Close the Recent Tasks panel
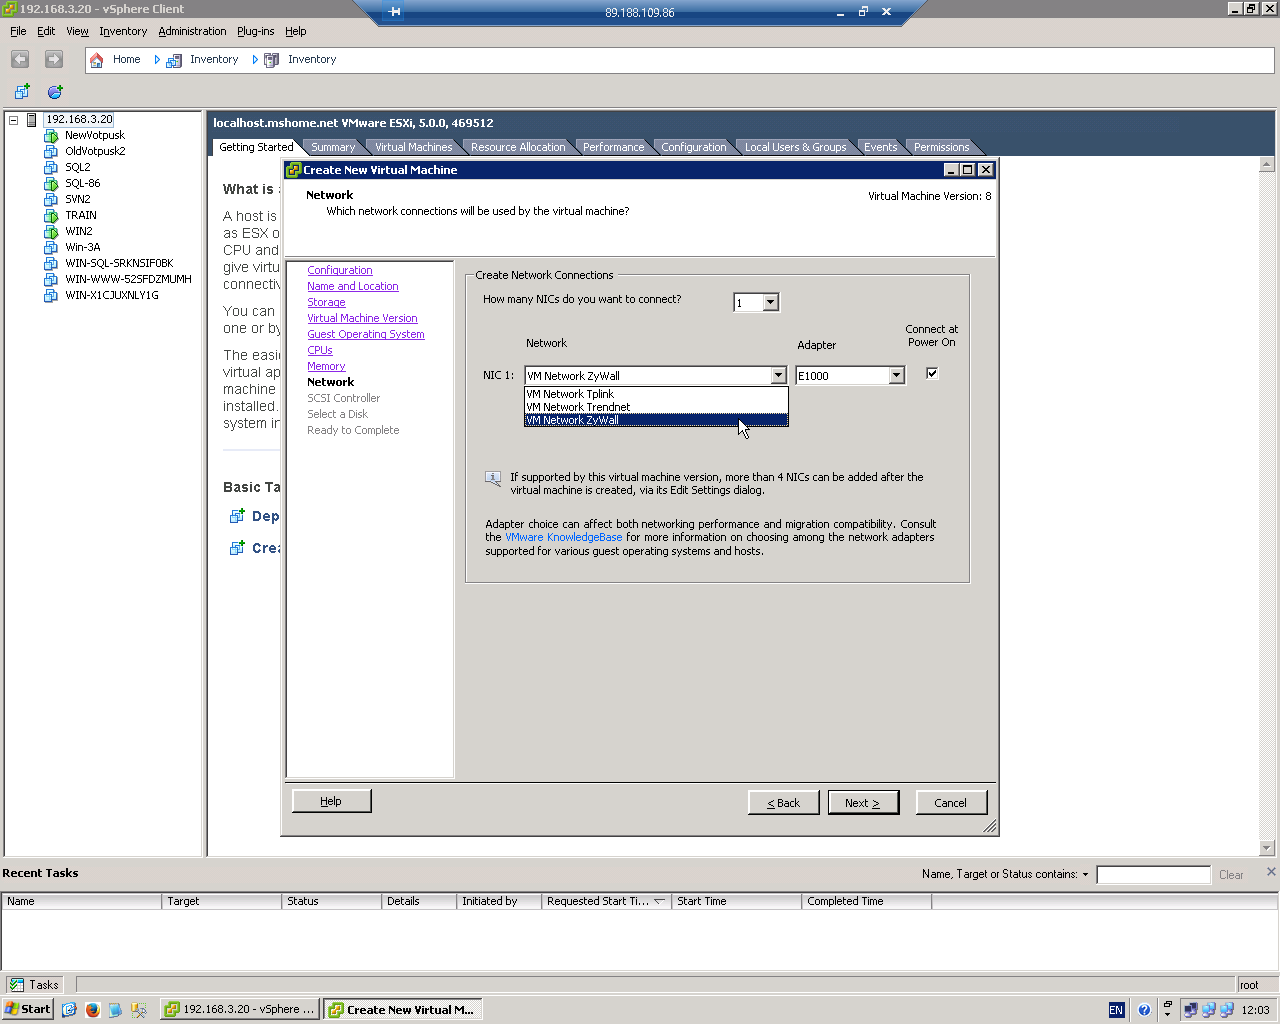The height and width of the screenshot is (1024, 1280). click(x=1271, y=872)
